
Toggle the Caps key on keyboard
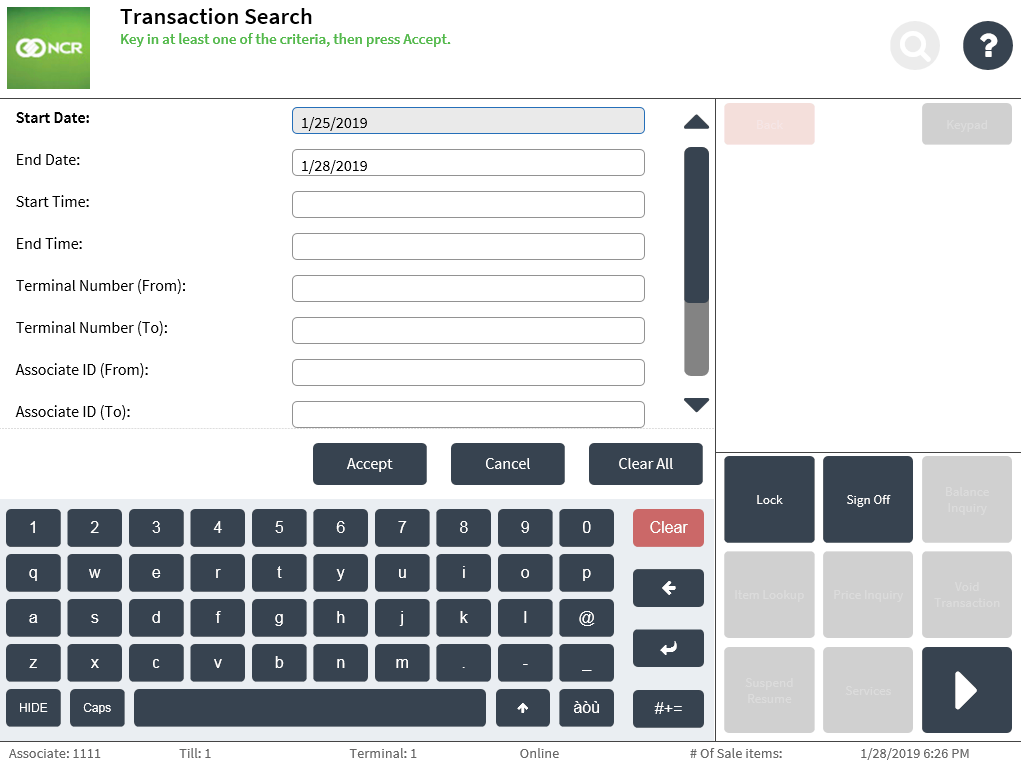[97, 708]
